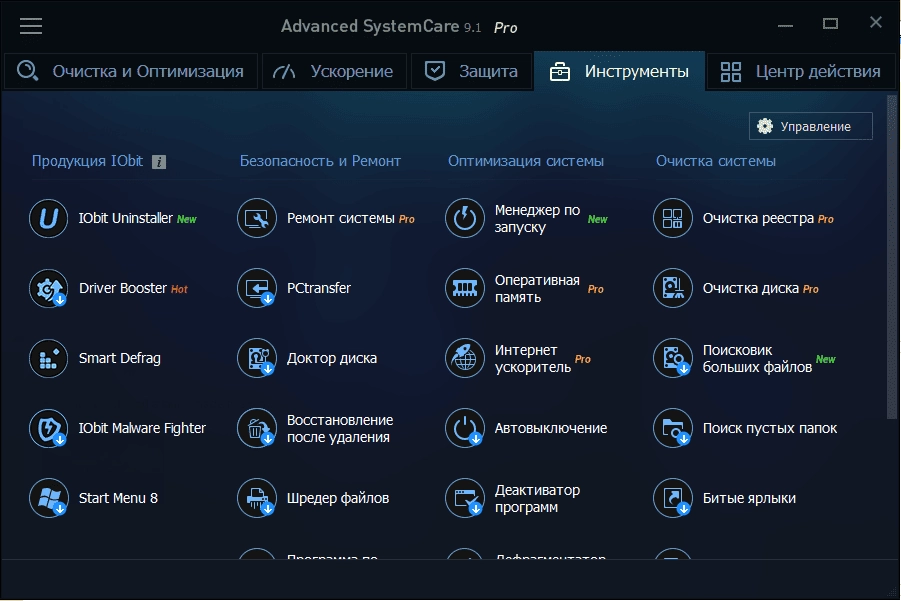901x601 pixels.
Task: Click the Очистка диска label
Action: pyautogui.click(x=751, y=288)
